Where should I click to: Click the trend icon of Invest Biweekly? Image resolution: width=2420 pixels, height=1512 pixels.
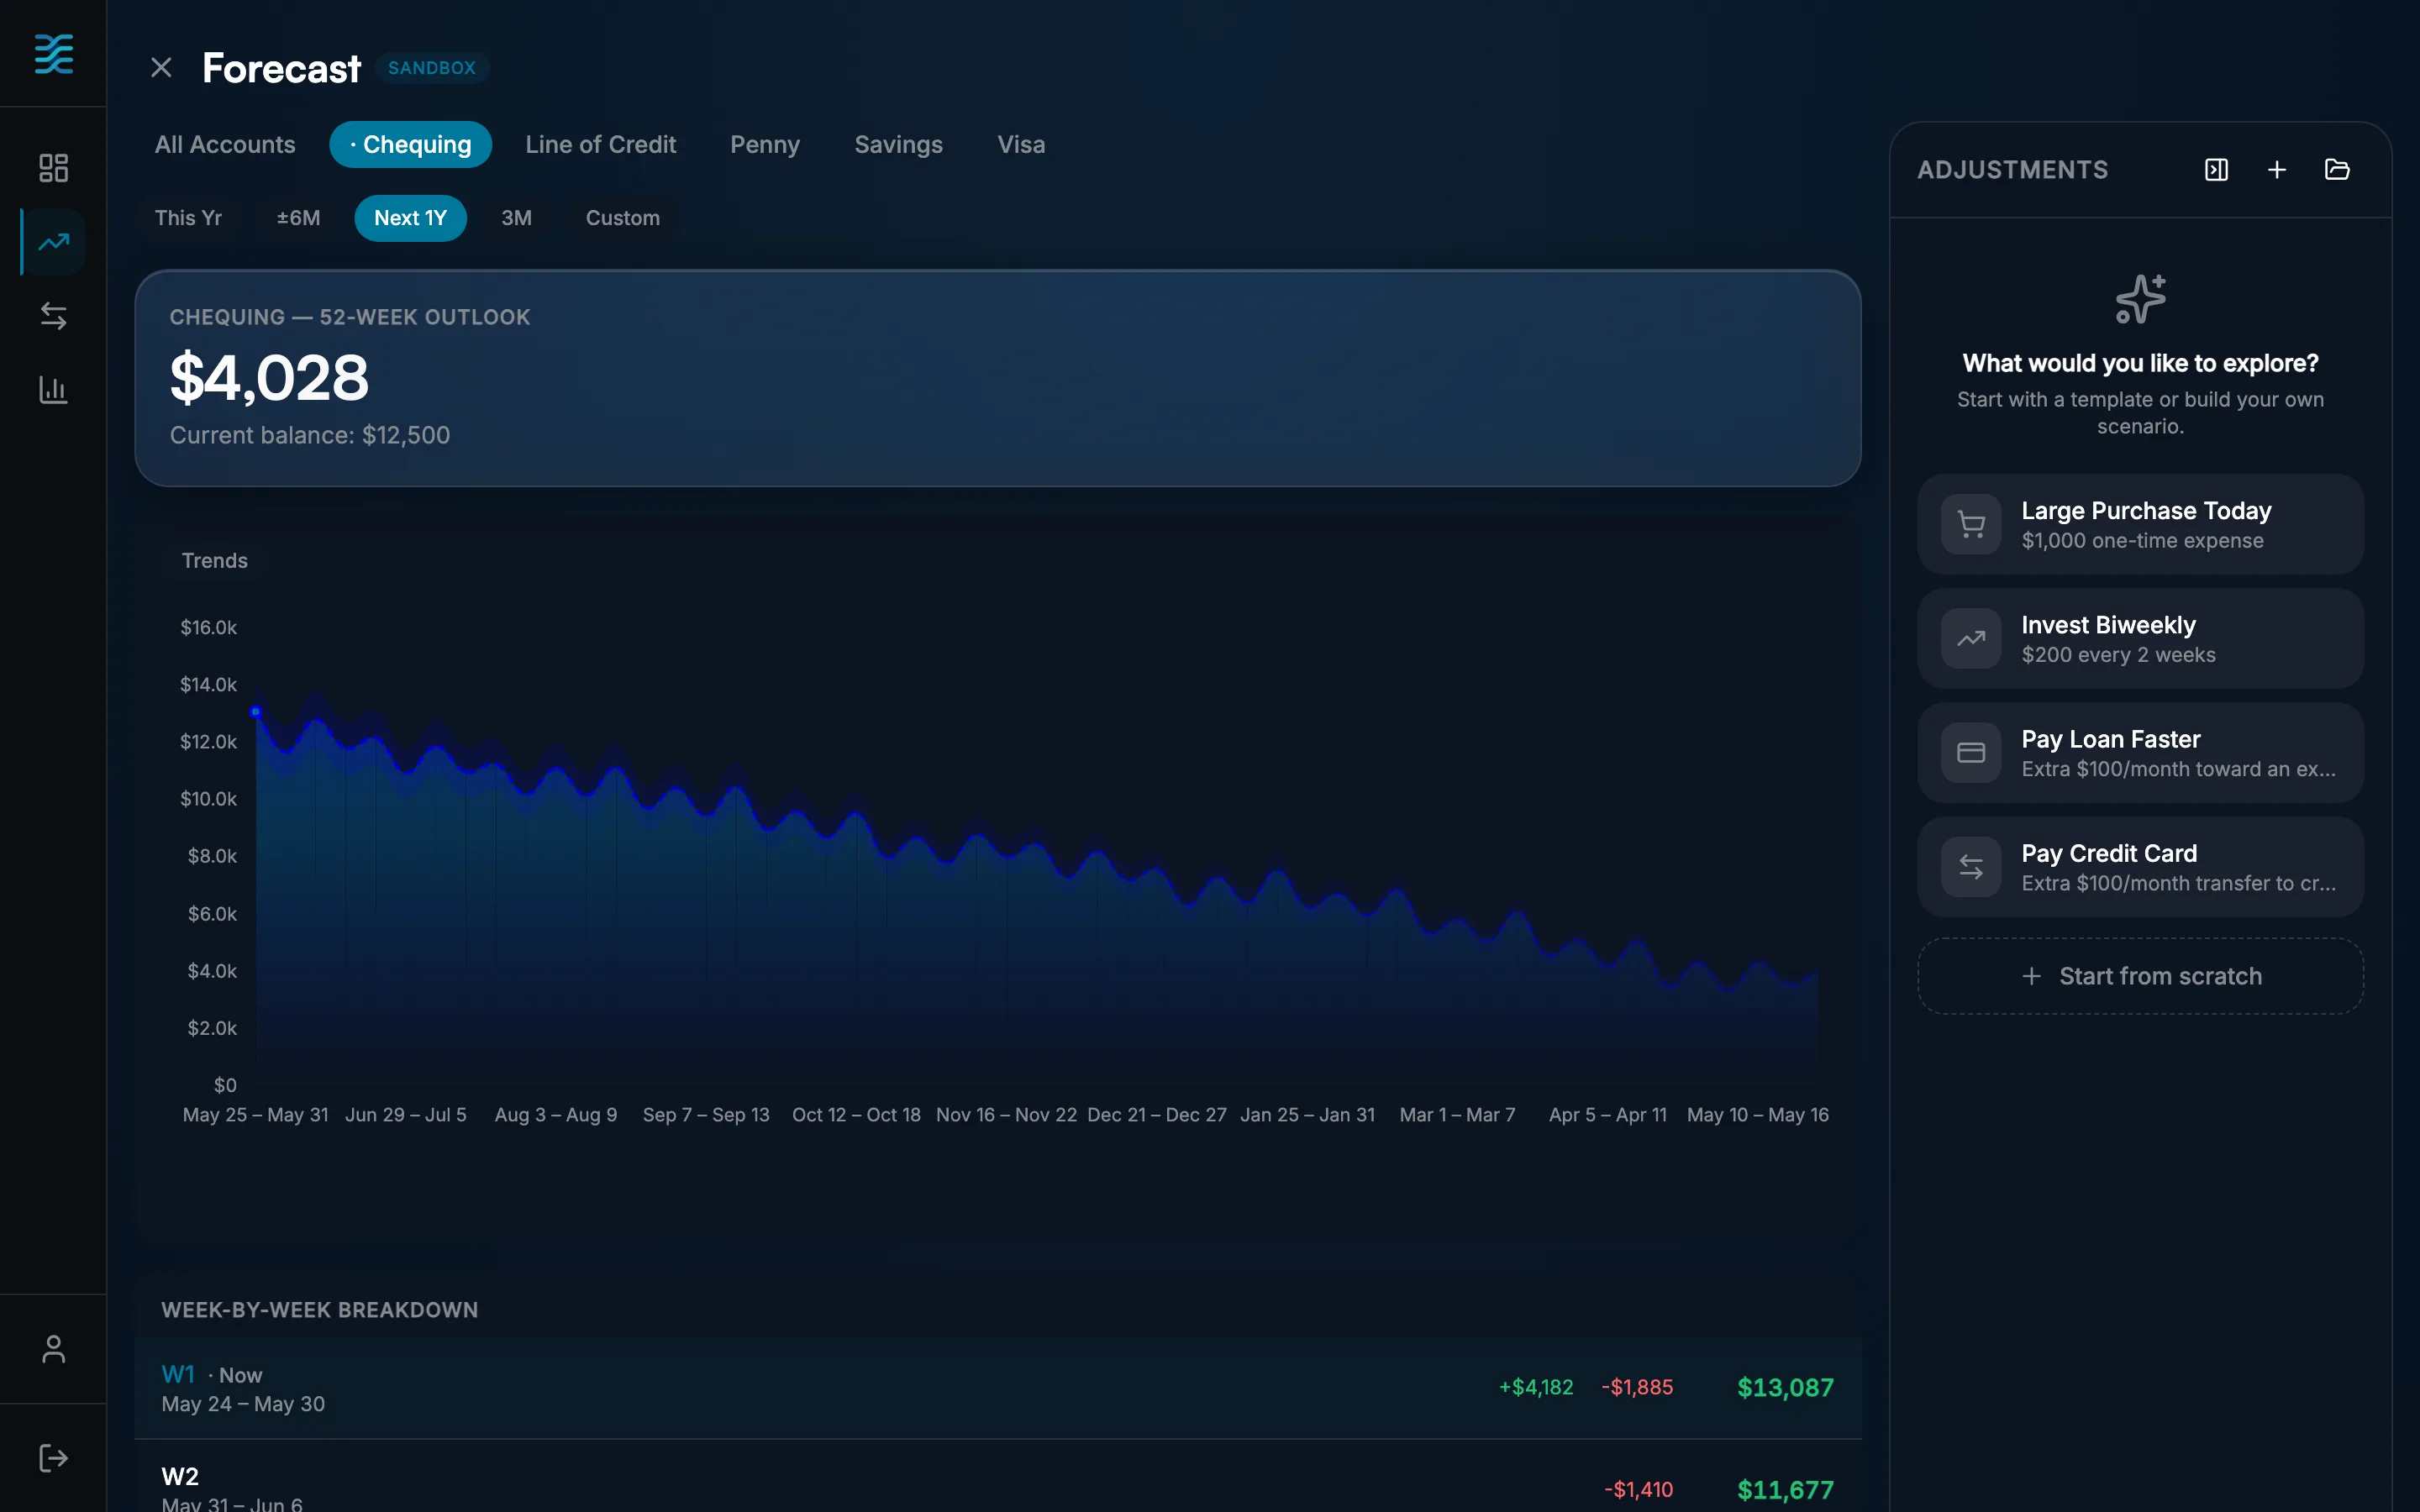pos(1971,638)
